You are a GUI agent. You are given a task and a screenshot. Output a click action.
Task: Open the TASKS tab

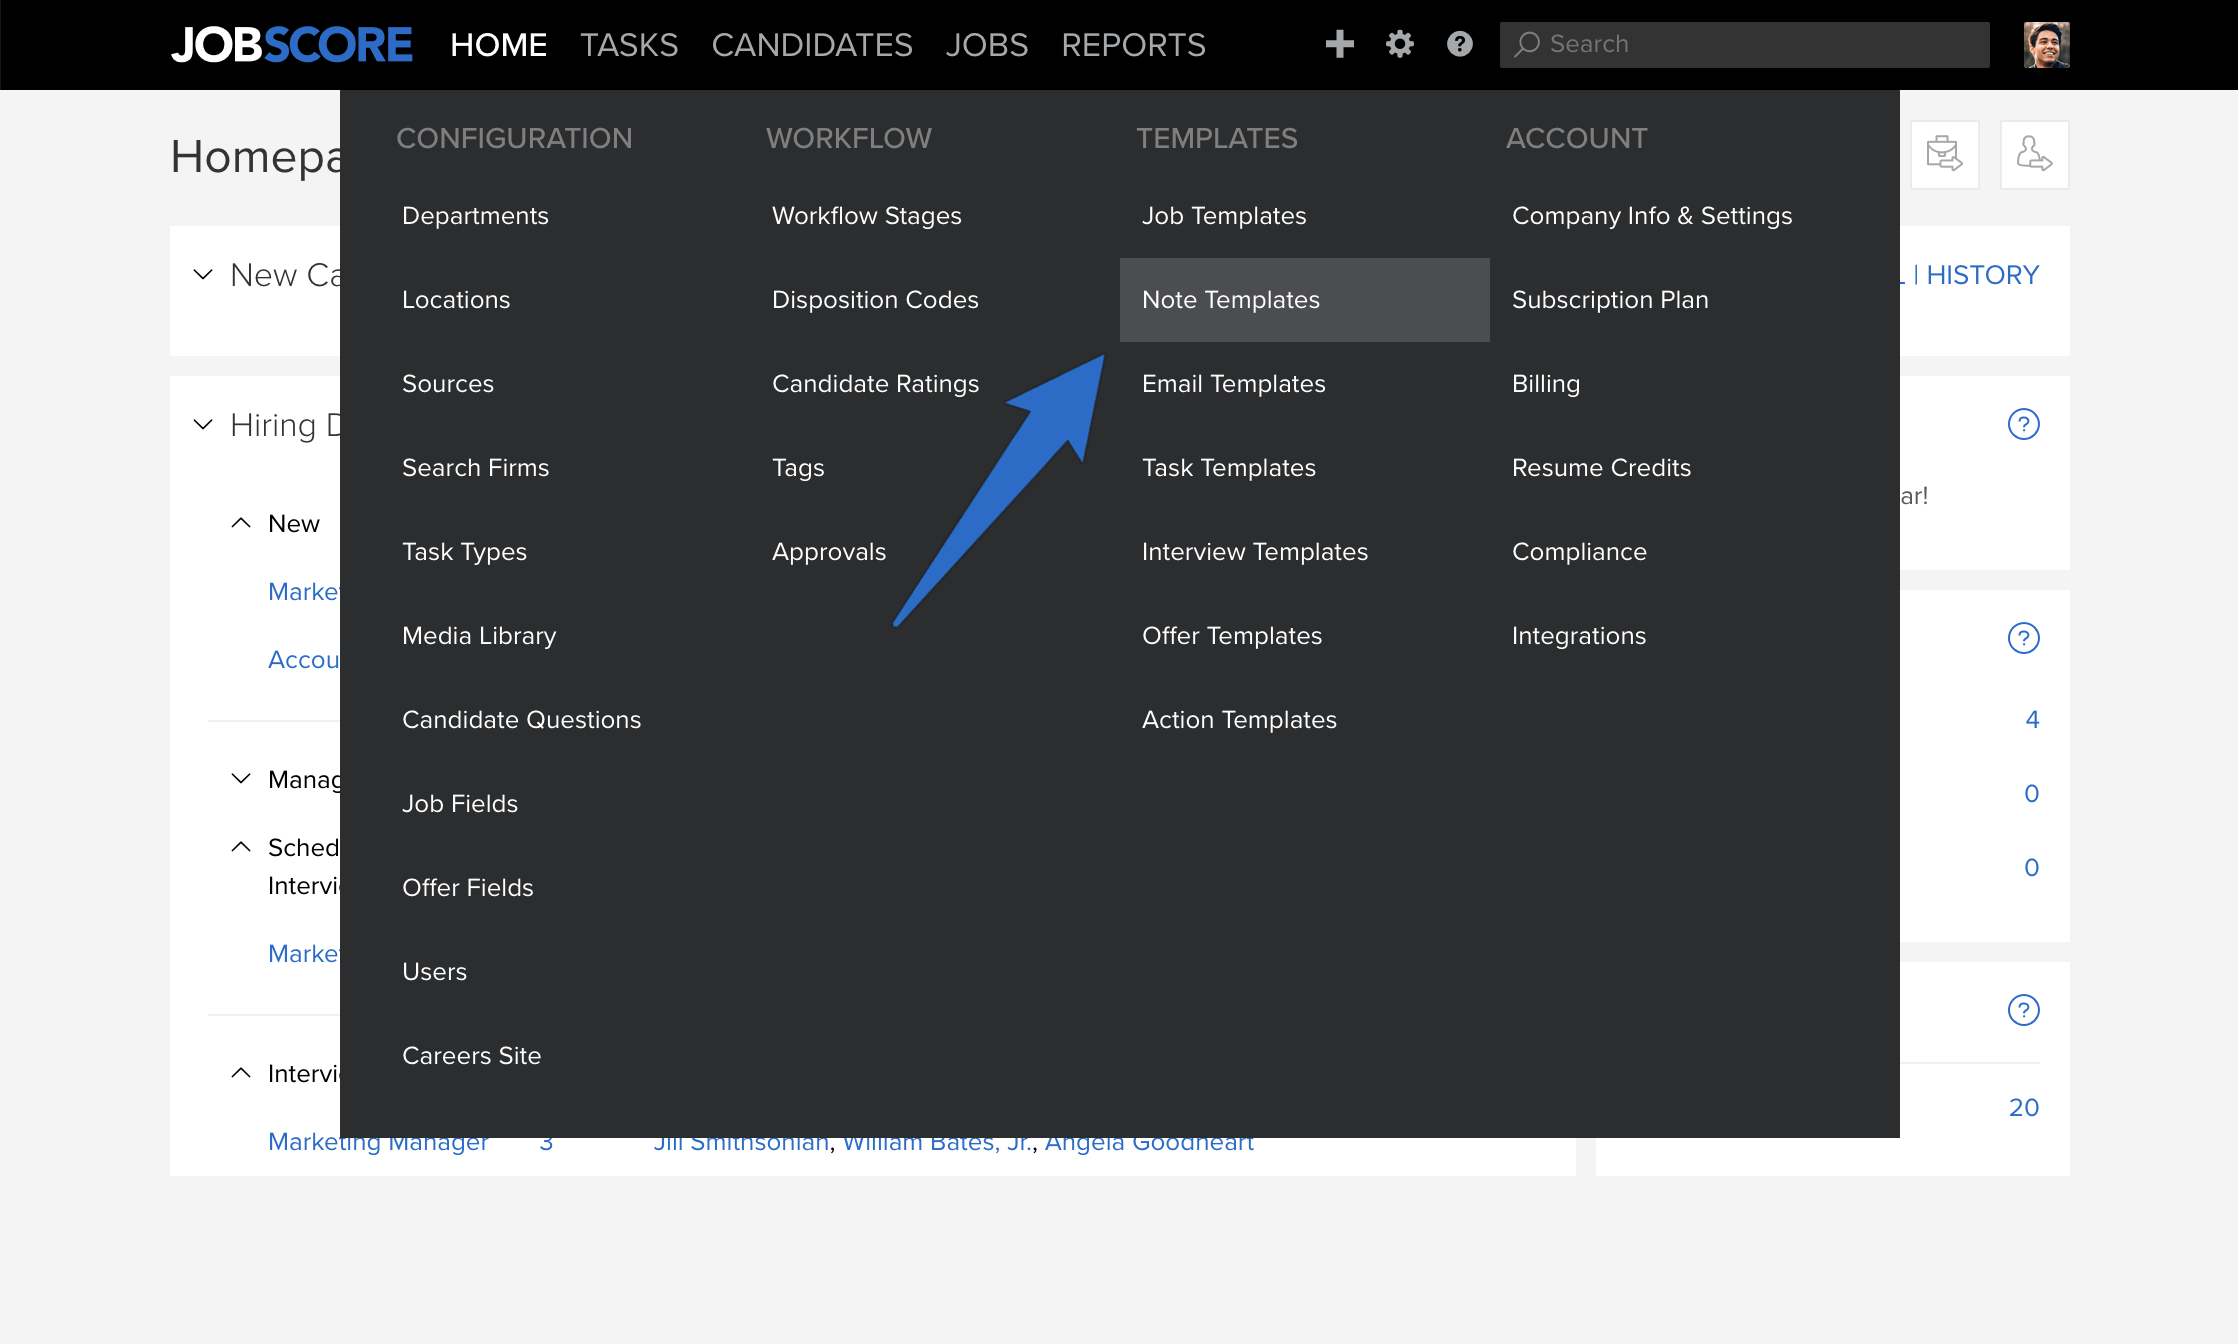629,45
